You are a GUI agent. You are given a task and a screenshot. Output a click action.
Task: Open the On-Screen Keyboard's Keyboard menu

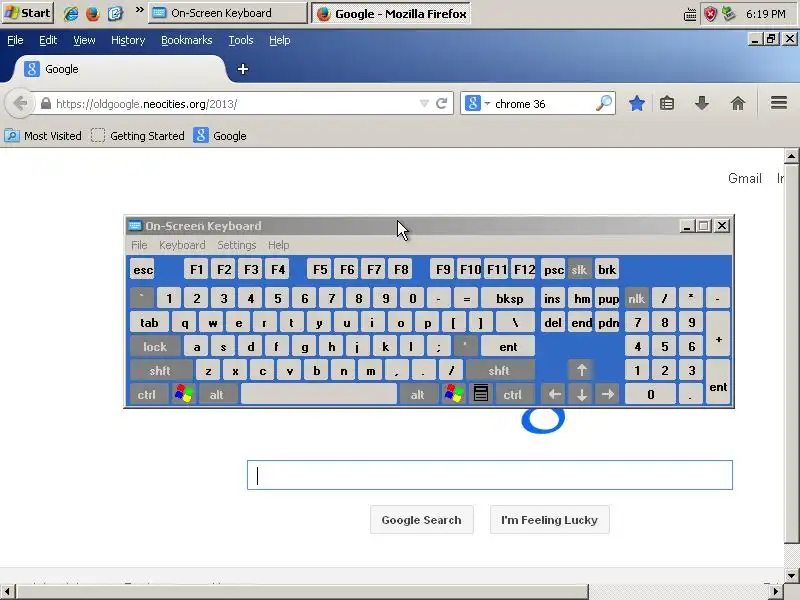point(182,245)
